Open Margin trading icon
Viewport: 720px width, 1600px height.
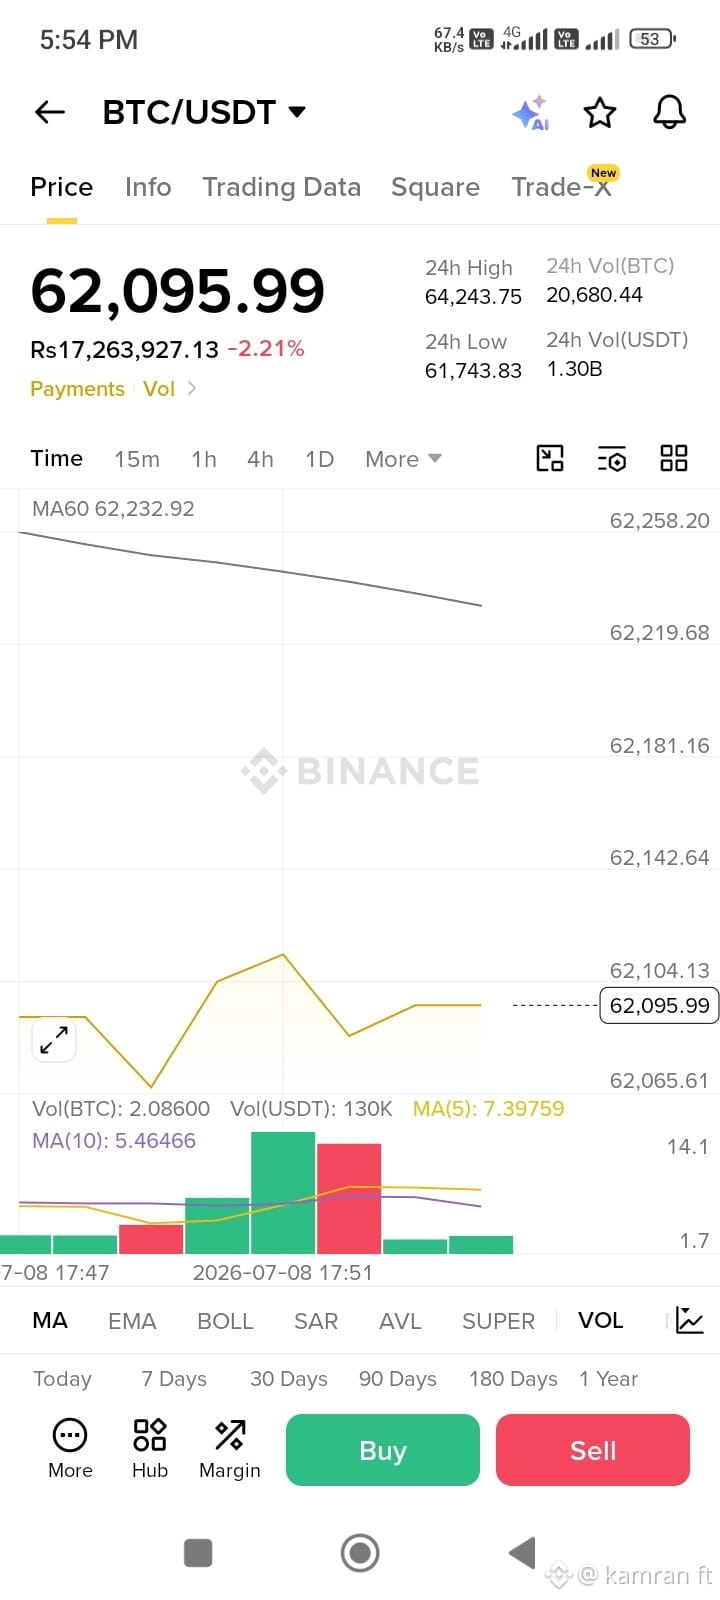230,1448
